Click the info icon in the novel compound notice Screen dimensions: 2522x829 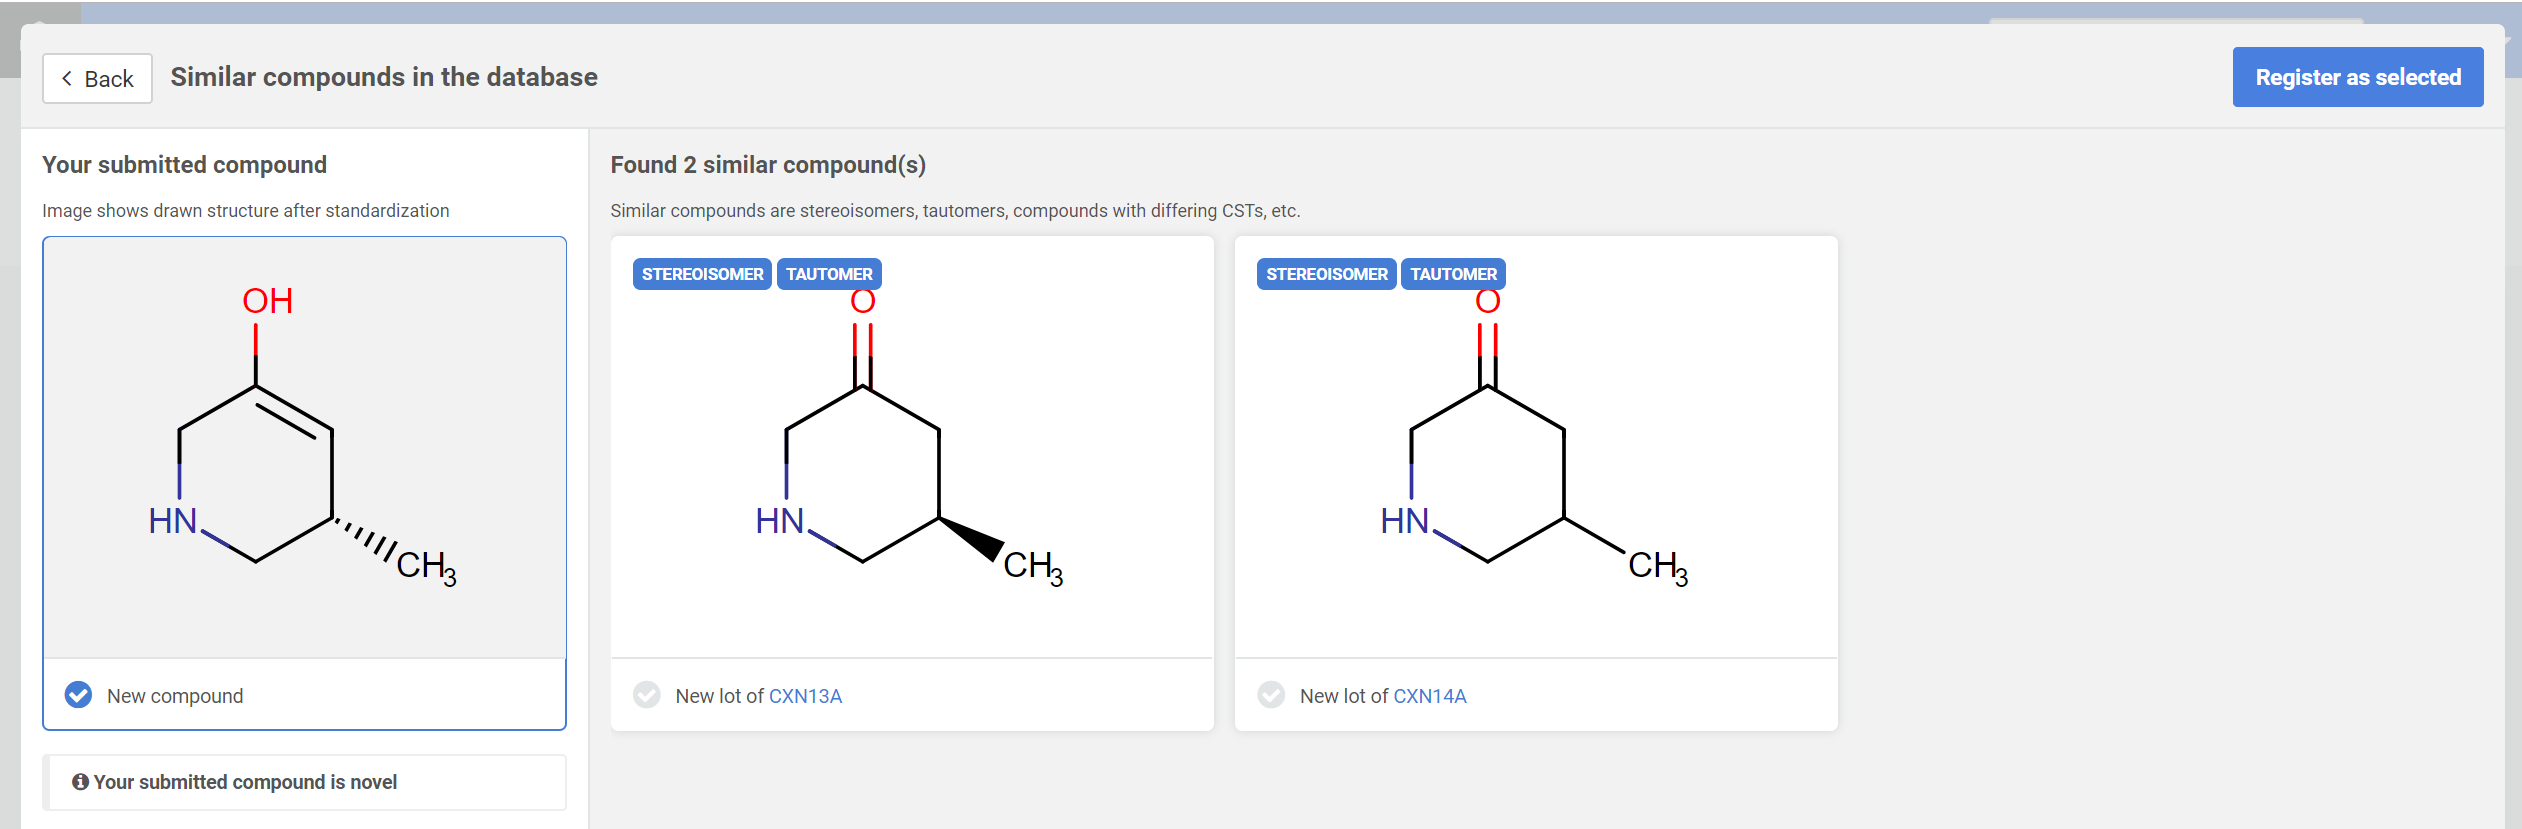(x=80, y=782)
